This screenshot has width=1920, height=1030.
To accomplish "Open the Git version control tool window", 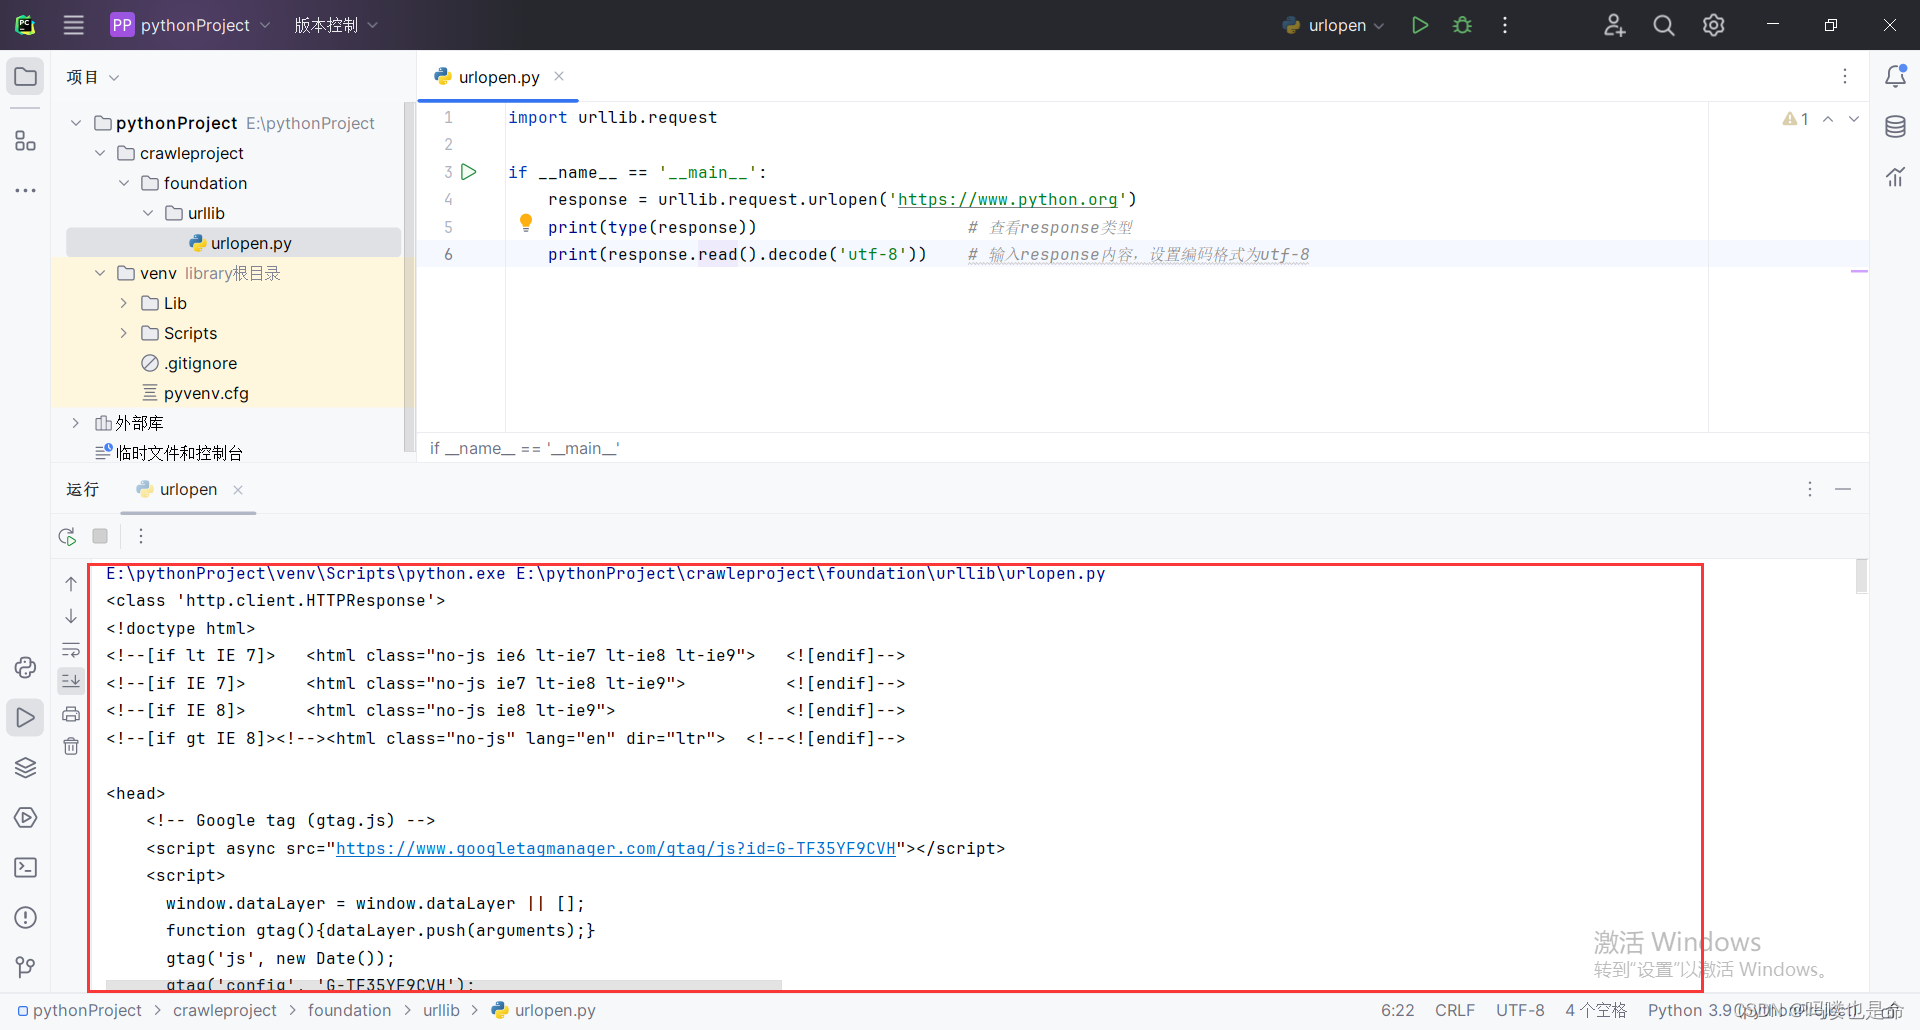I will (26, 967).
